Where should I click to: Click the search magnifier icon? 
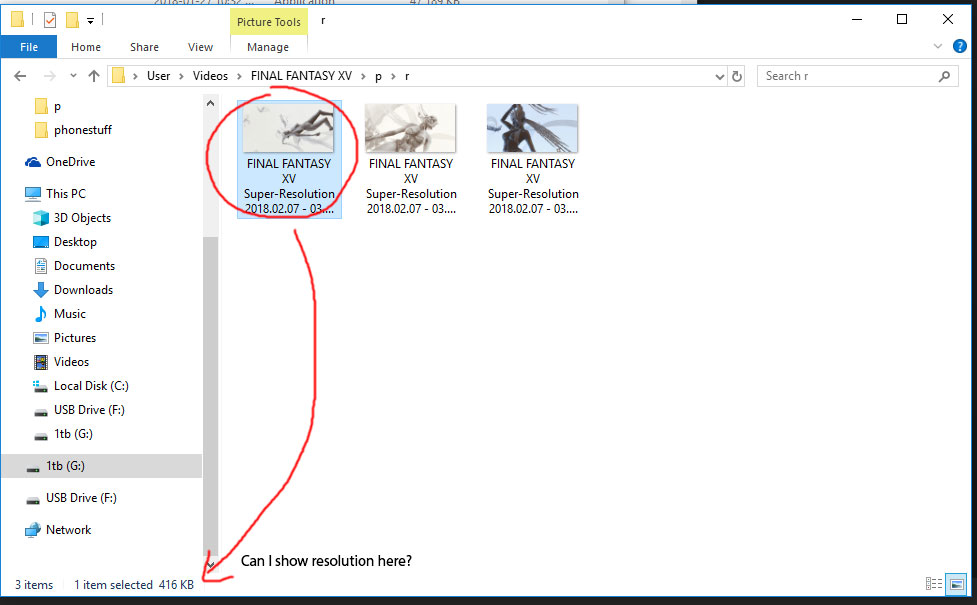(944, 76)
